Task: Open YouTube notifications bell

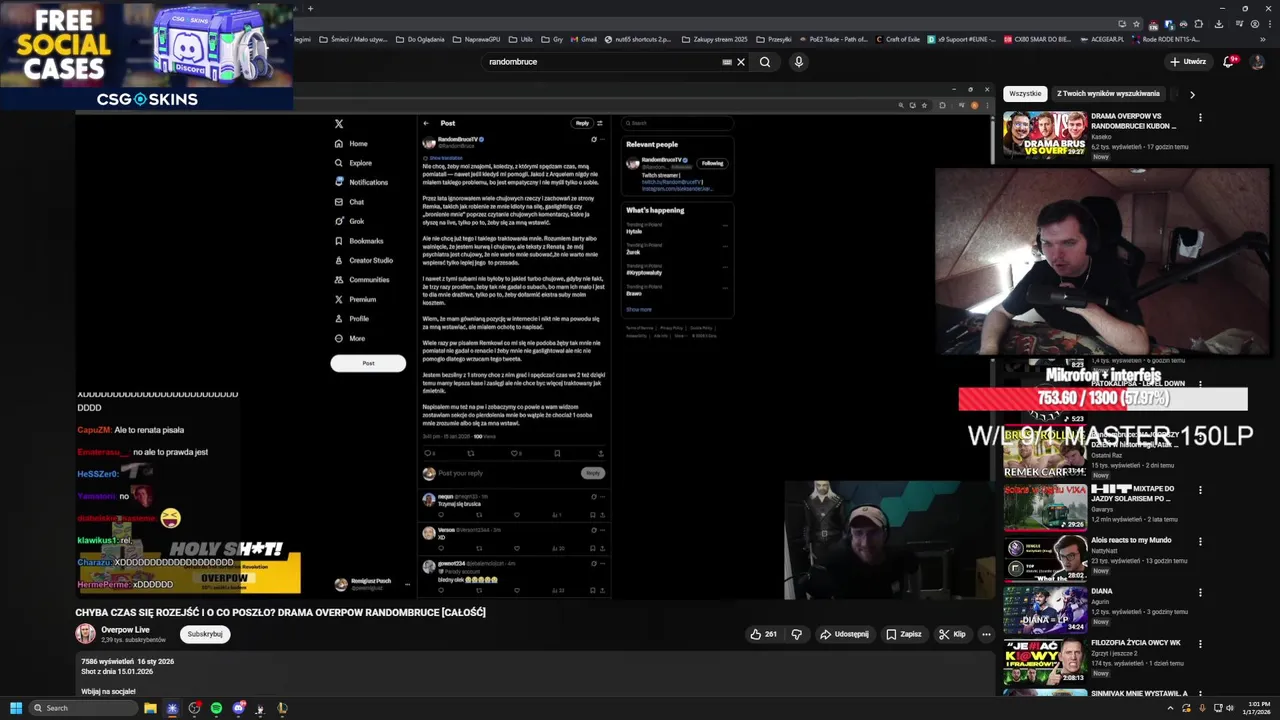Action: tap(1230, 62)
